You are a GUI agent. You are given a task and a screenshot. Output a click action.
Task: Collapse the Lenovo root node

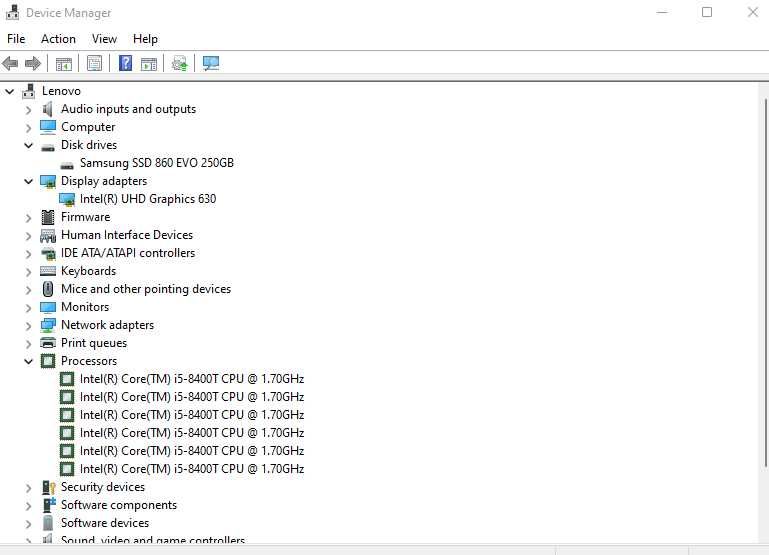pos(10,91)
